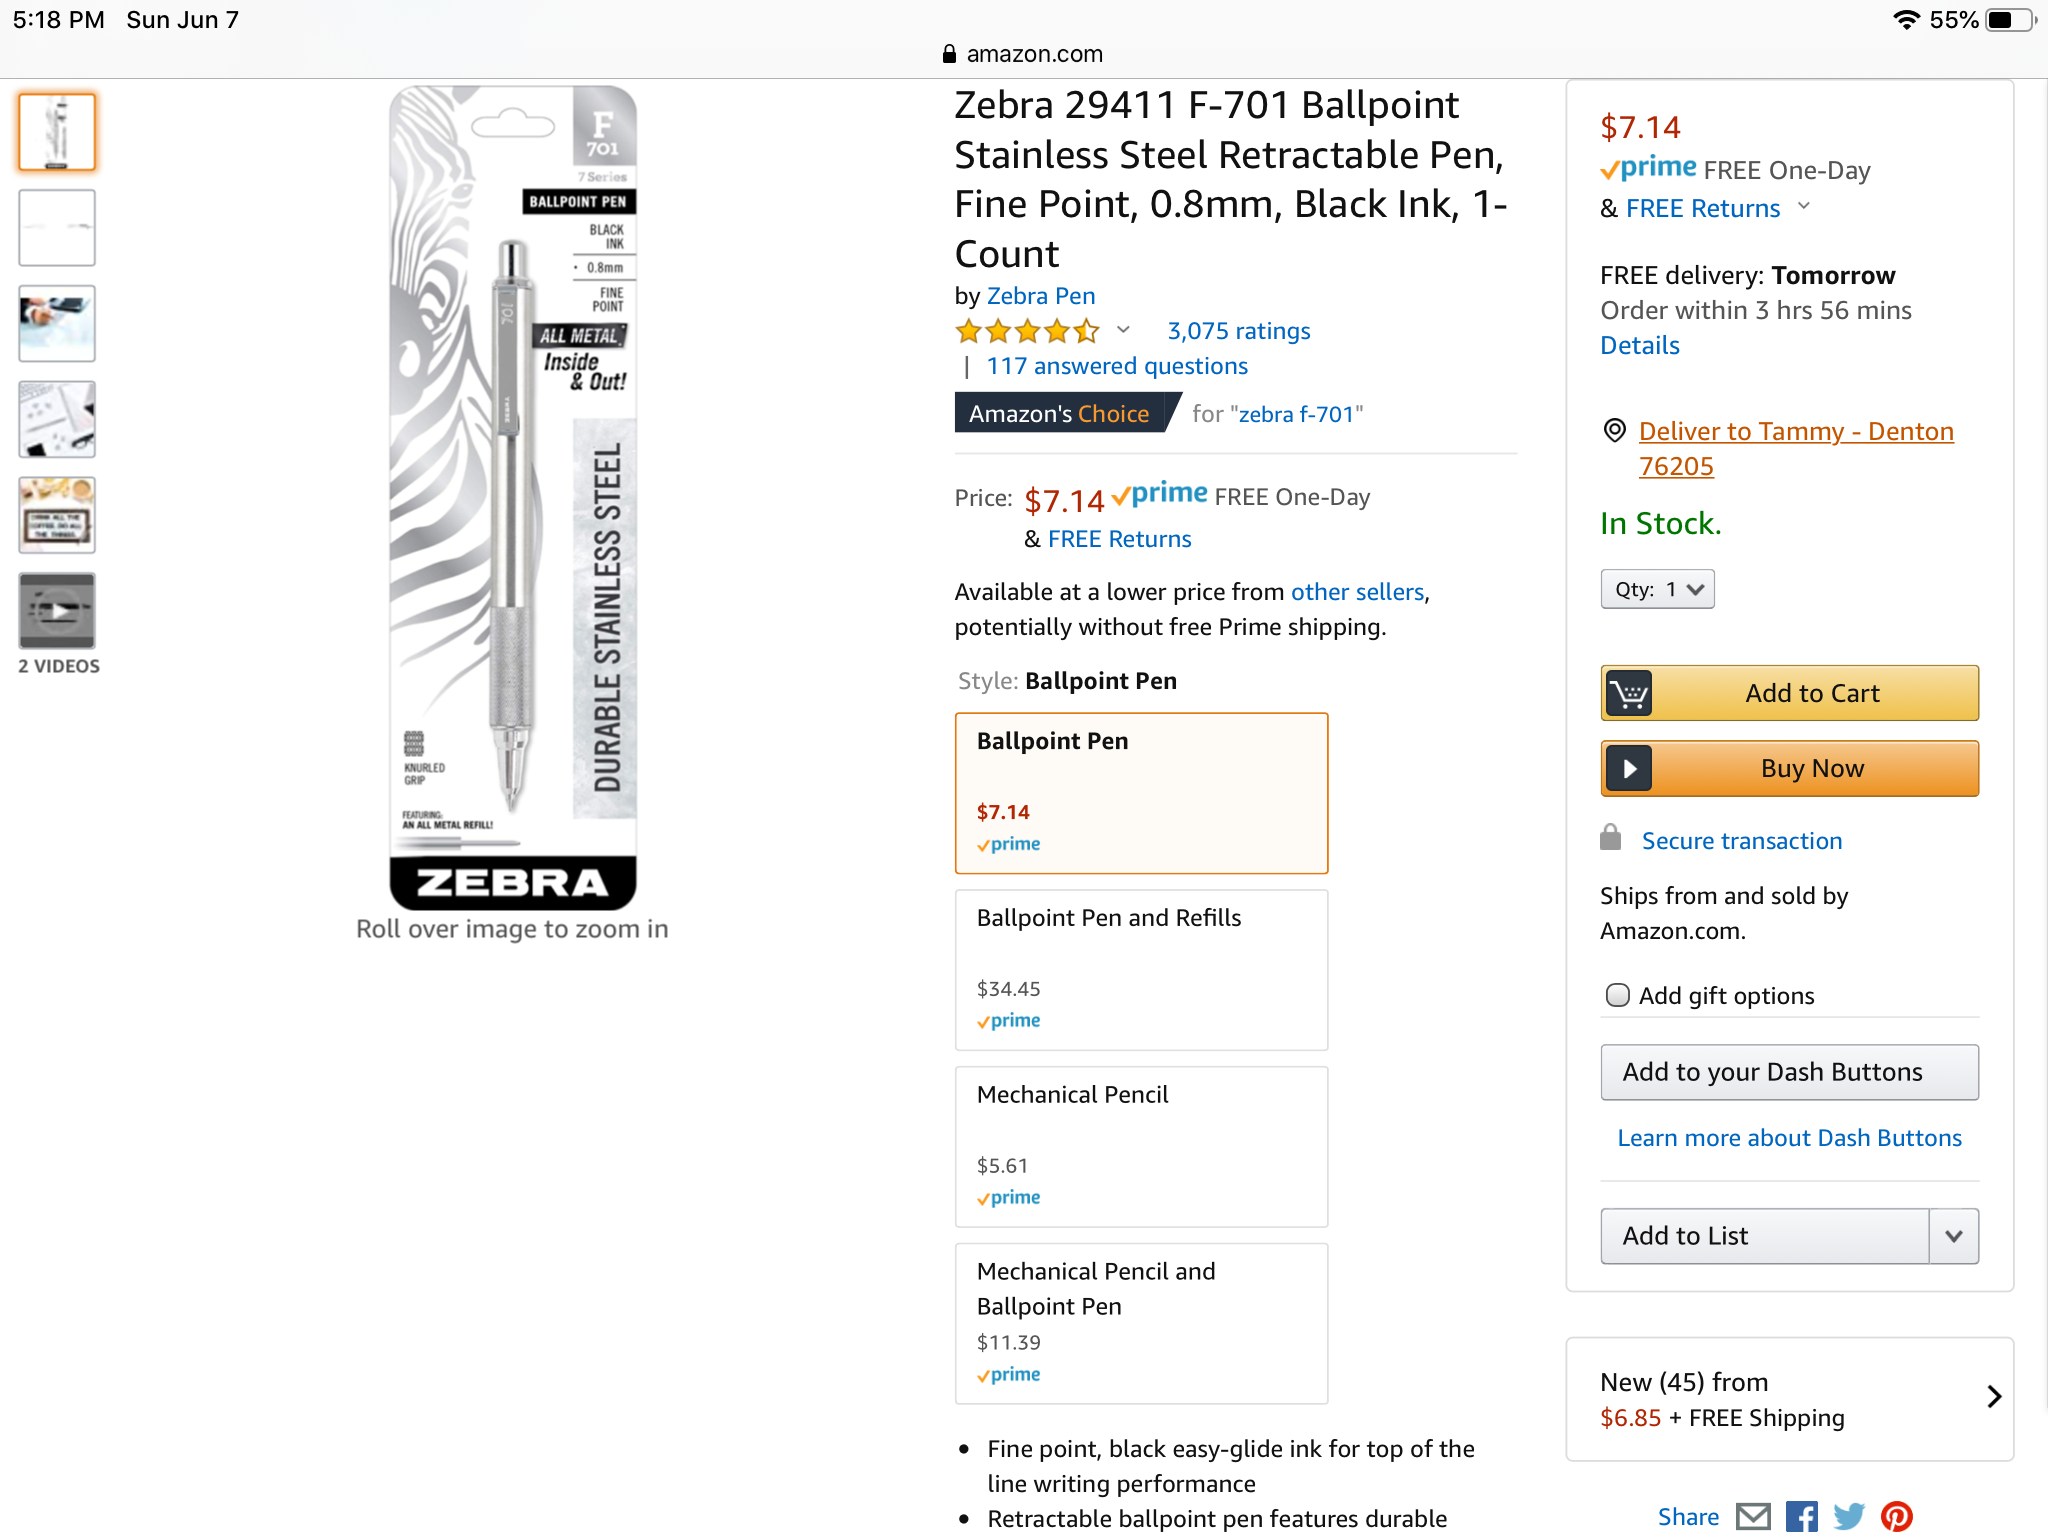Open the Zebra Pen brand link
The image size is (2048, 1536).
pos(1040,296)
